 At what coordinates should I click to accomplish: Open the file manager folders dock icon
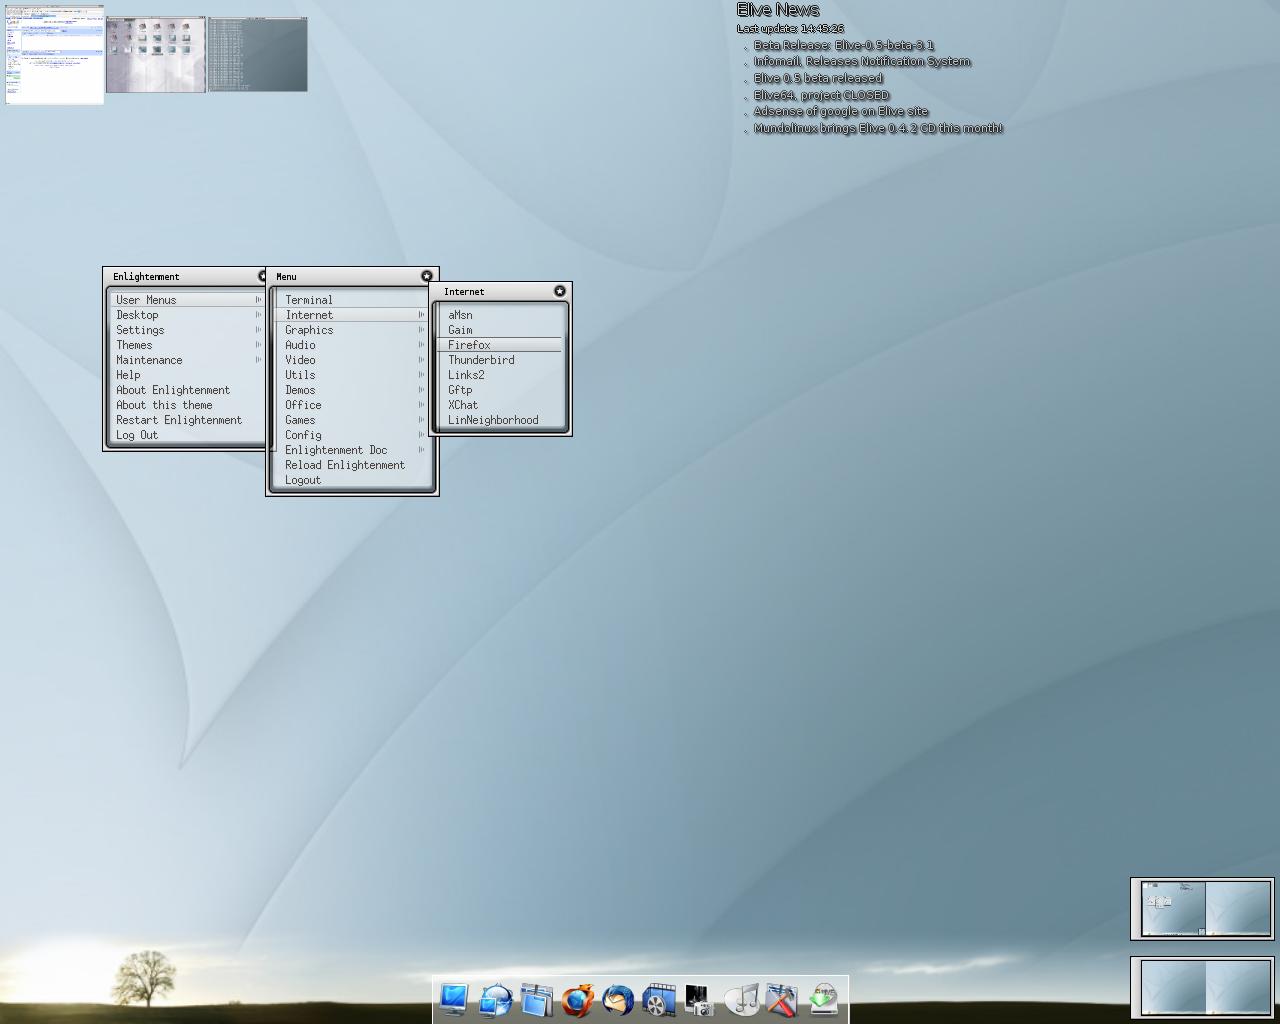coord(537,999)
